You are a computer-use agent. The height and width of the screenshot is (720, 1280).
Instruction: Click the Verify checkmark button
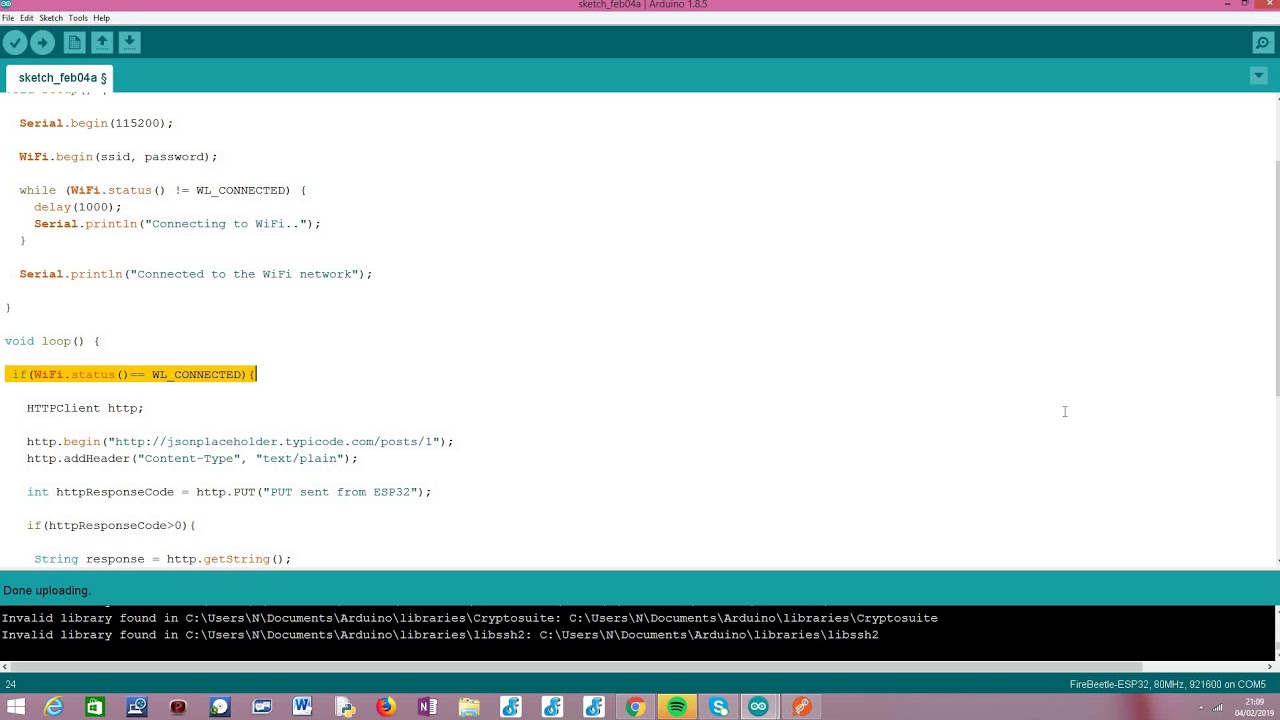pos(14,42)
